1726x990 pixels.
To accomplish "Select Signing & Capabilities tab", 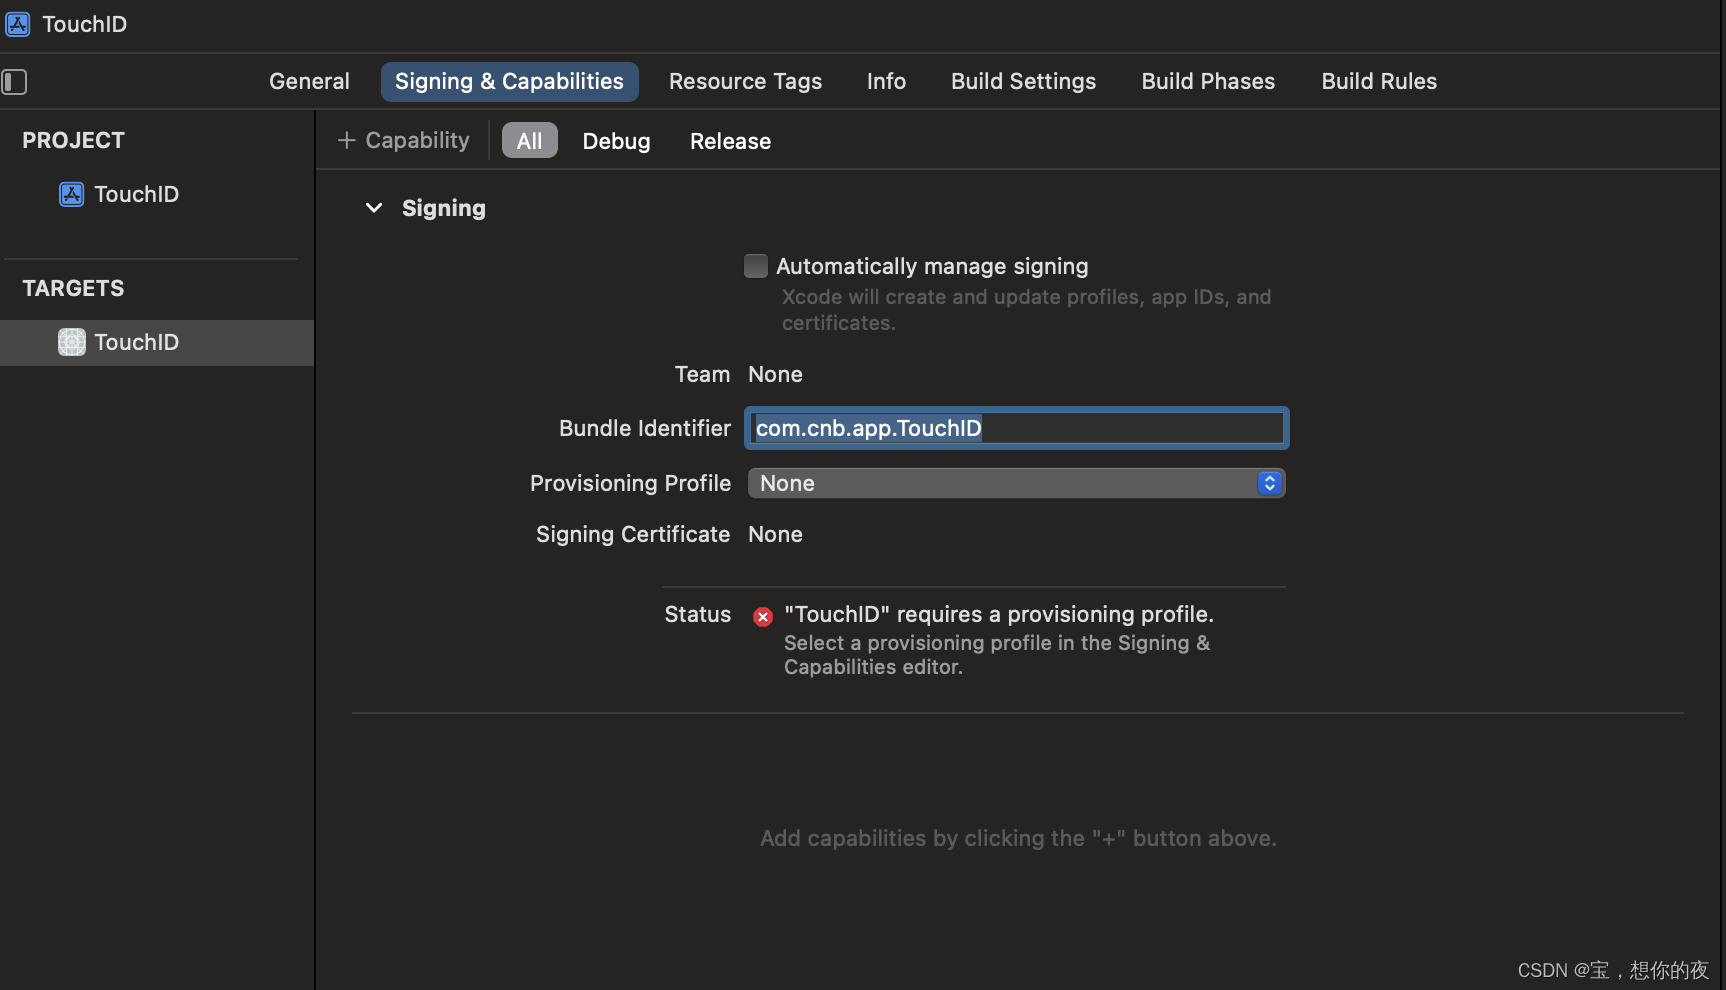I will [509, 81].
